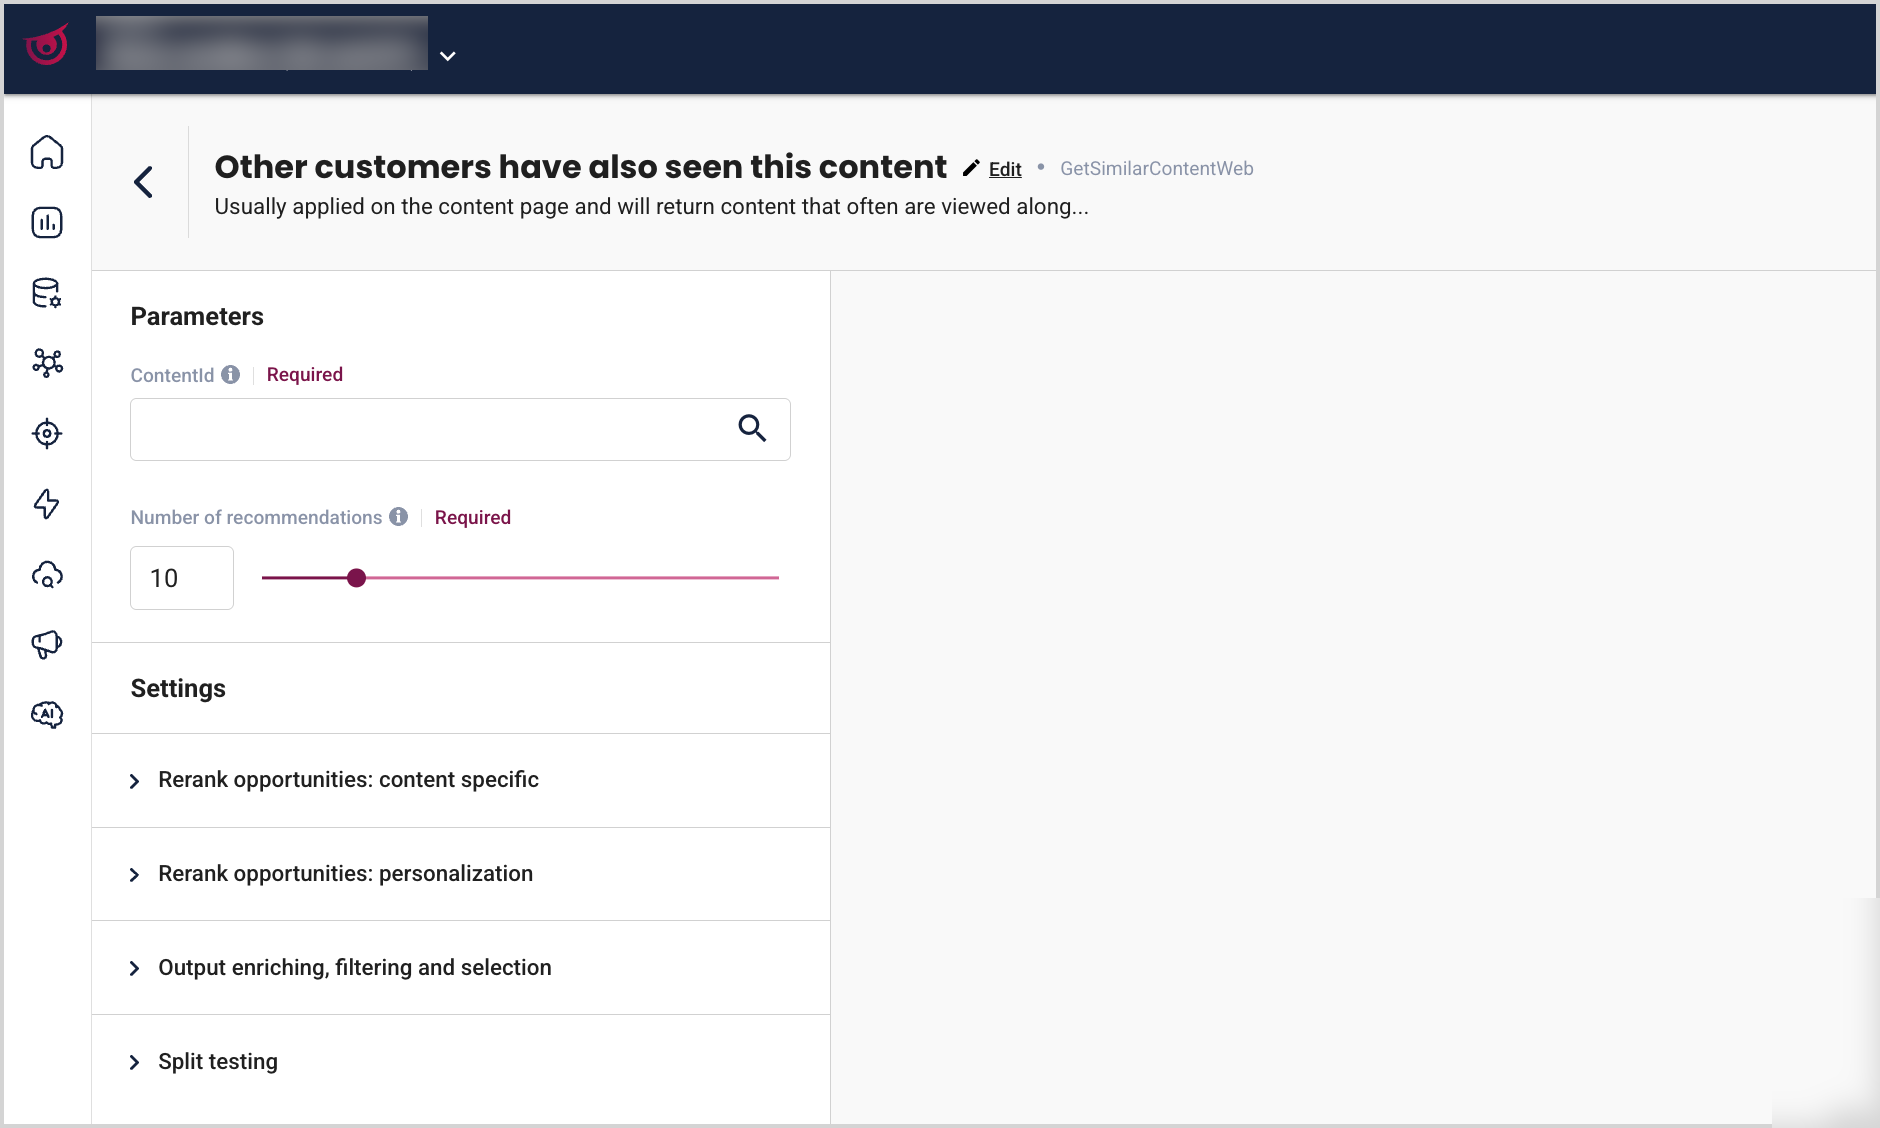Open the AI brain sidebar icon
Image resolution: width=1880 pixels, height=1128 pixels.
click(x=47, y=714)
